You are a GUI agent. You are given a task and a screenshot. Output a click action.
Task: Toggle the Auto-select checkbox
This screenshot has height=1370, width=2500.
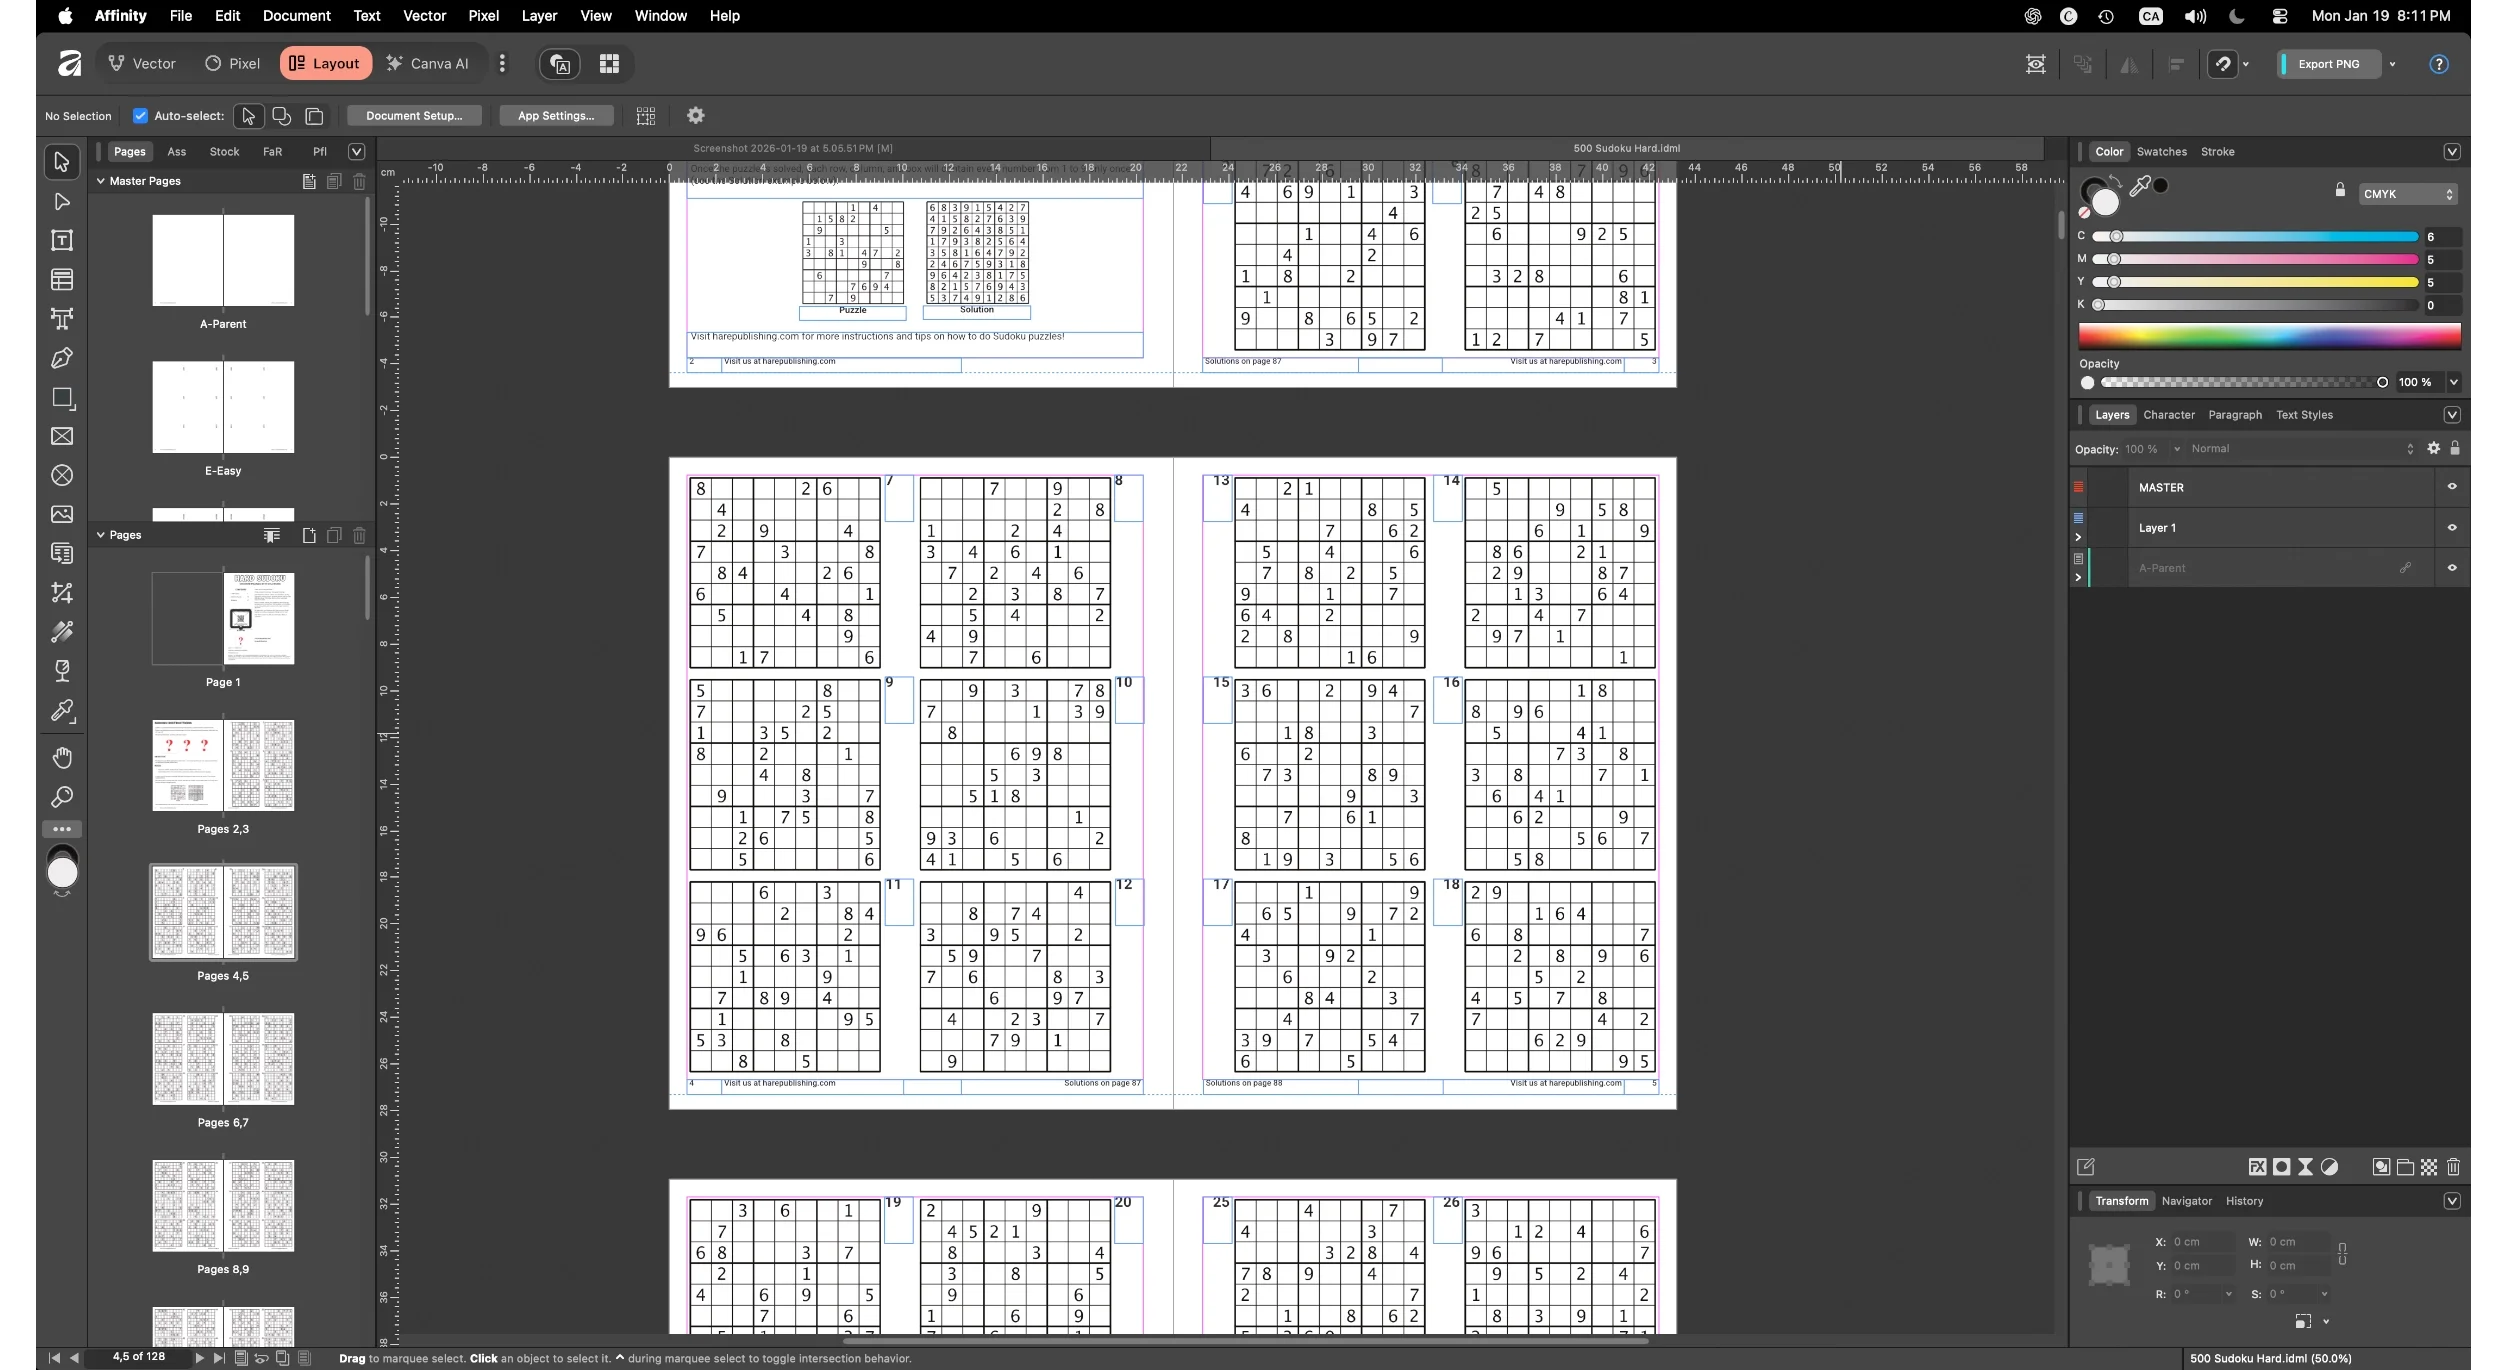click(x=140, y=115)
